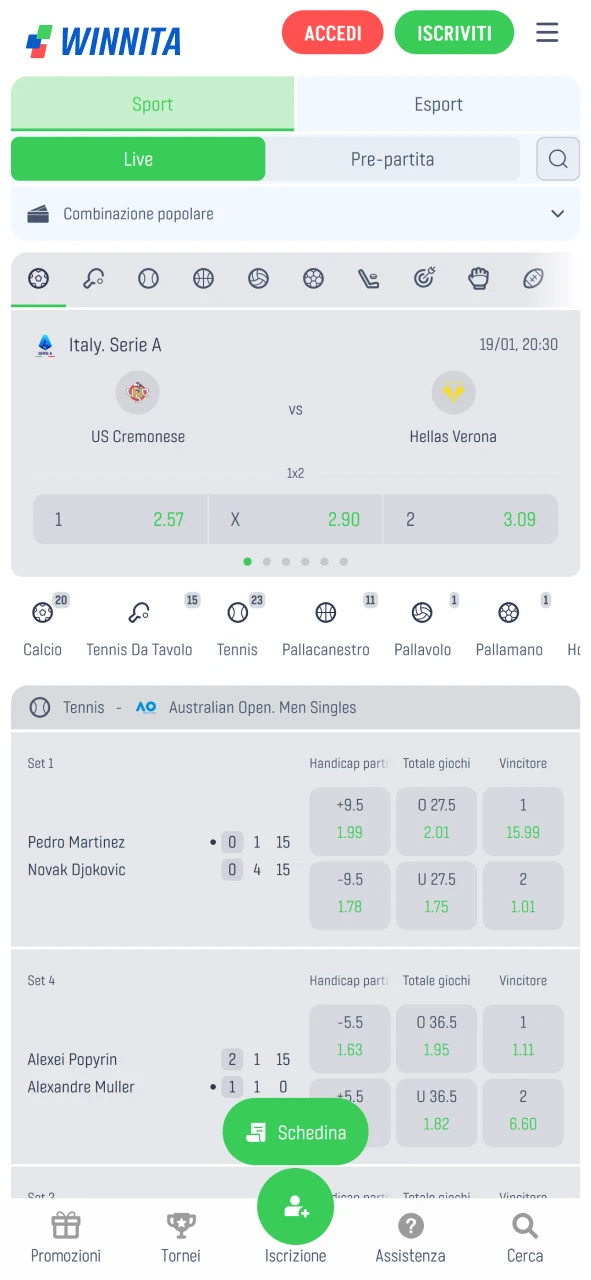Open Promozioni from the bottom navigation

pos(65,1235)
